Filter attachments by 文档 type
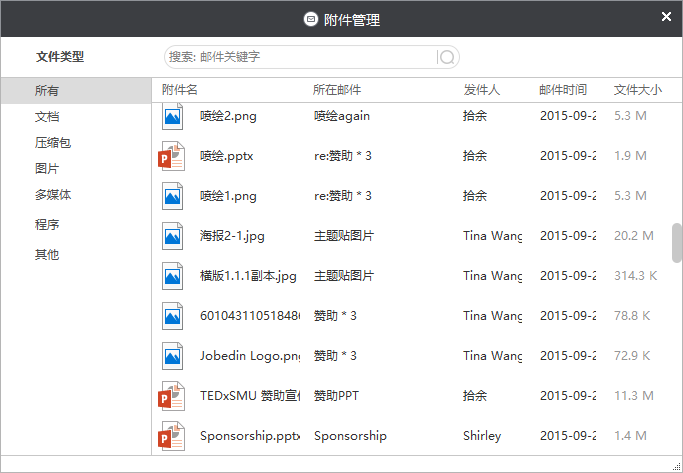Image resolution: width=683 pixels, height=473 pixels. pyautogui.click(x=48, y=117)
